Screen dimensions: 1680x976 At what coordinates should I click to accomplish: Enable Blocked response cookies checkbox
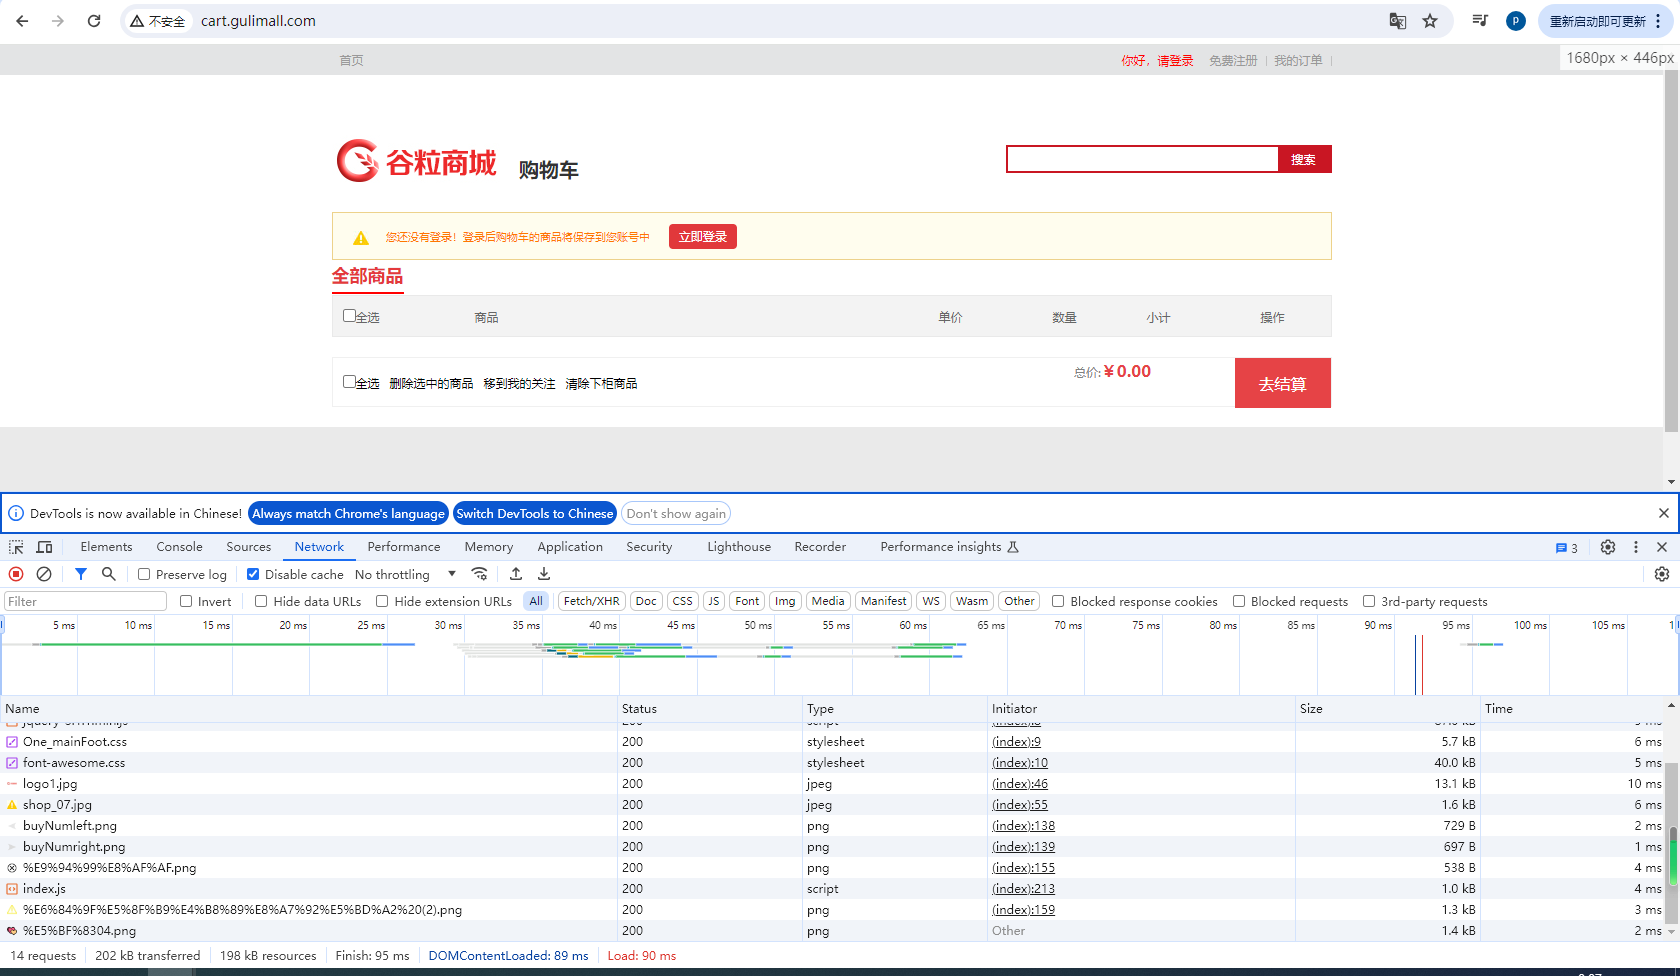coord(1058,601)
